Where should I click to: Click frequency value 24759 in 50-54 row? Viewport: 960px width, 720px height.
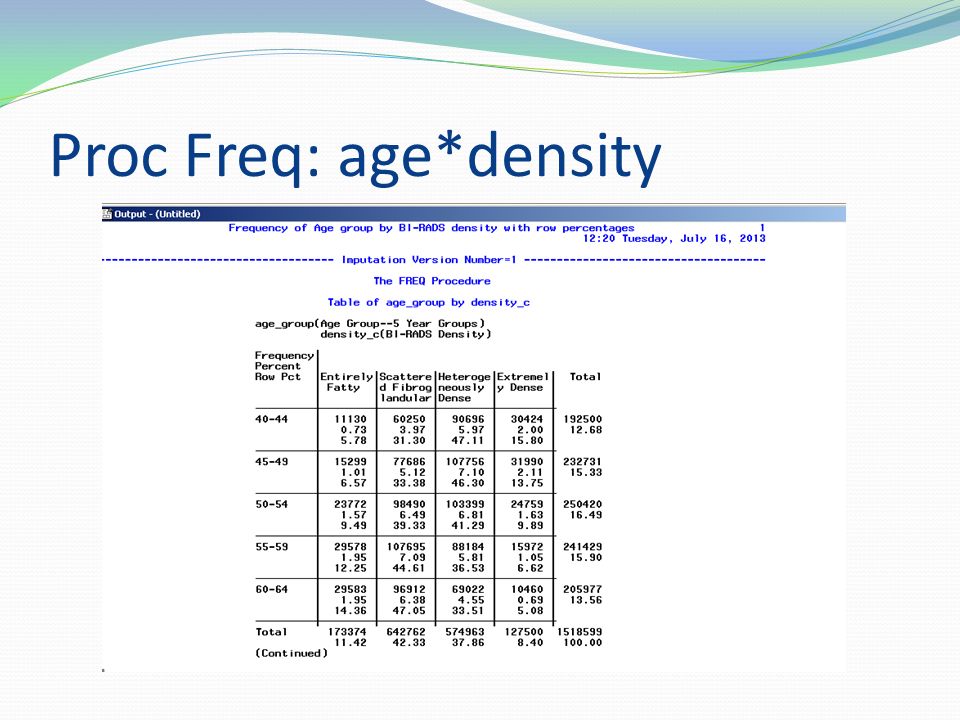point(527,504)
